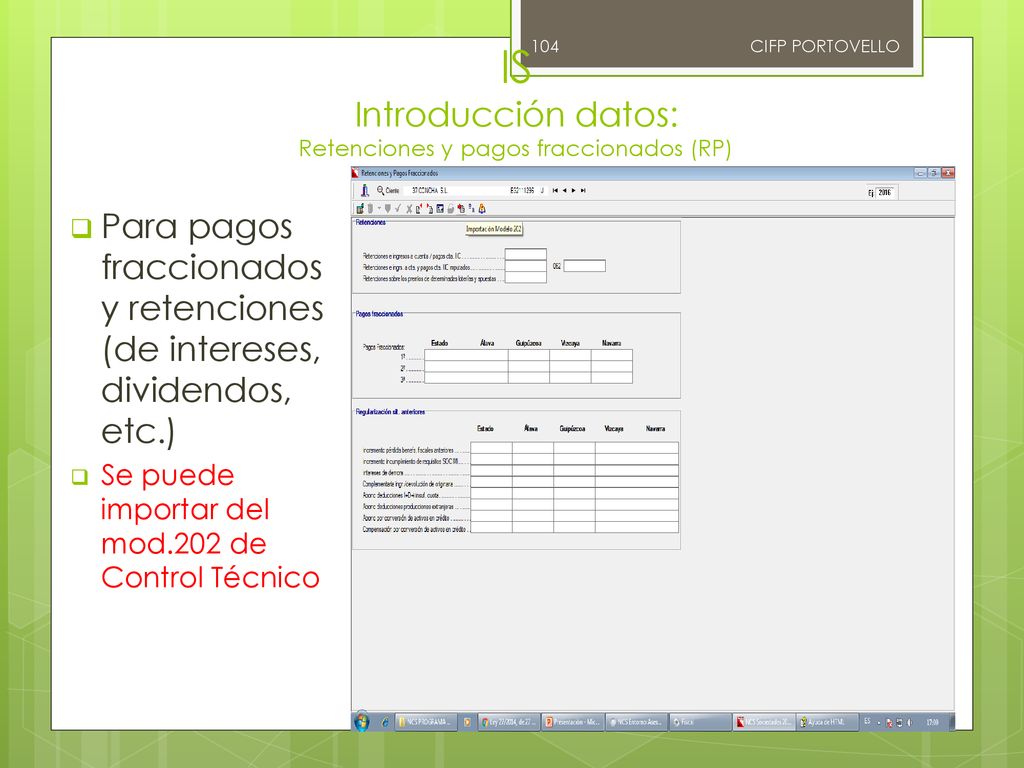Click 2º pago fraccionado Vizcaya cell

click(x=570, y=366)
